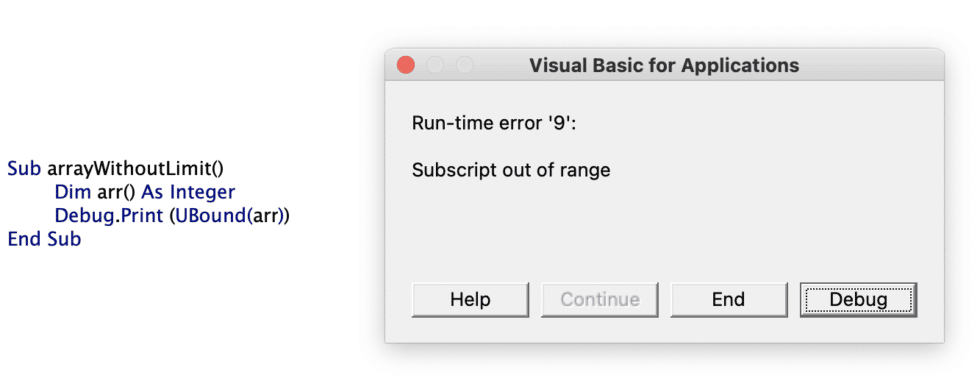Close the dialog with the red button
The height and width of the screenshot is (378, 980).
click(x=406, y=65)
